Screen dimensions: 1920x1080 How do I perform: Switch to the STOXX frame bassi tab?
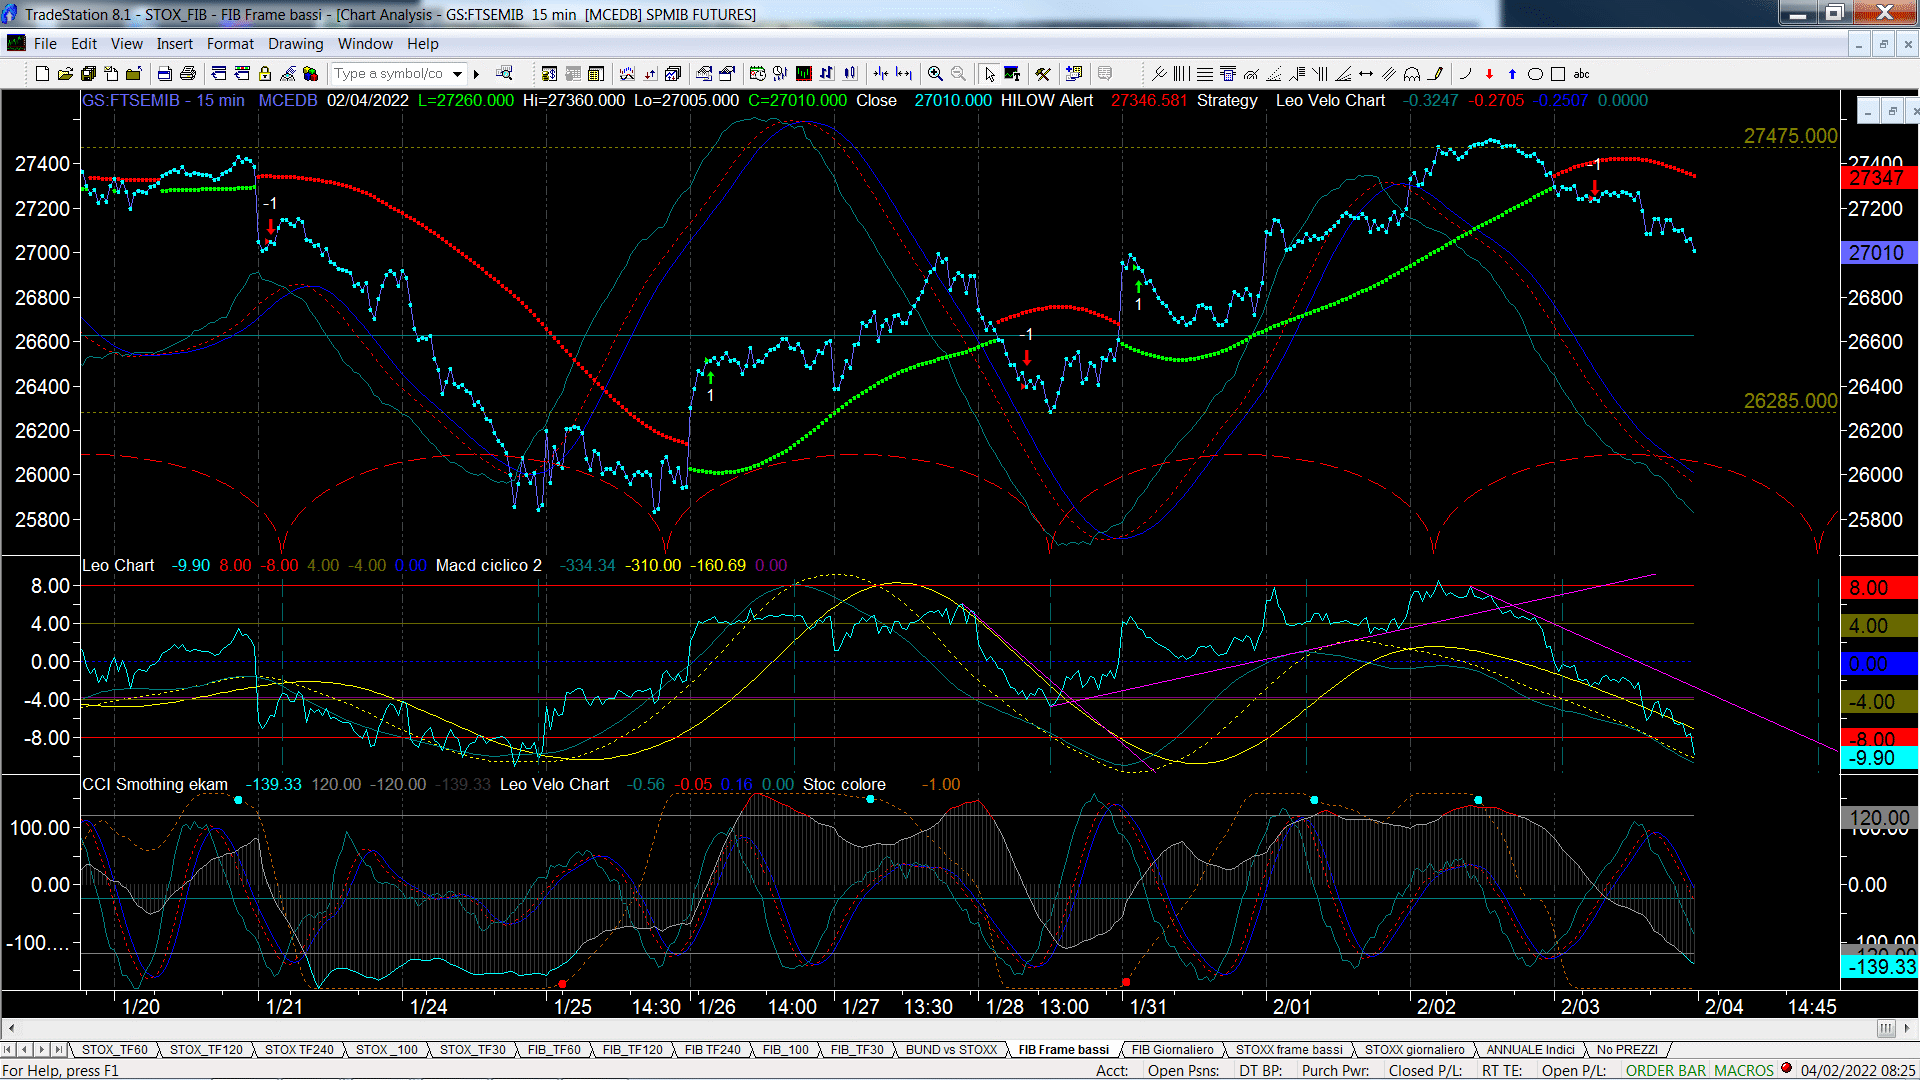pos(1289,1050)
